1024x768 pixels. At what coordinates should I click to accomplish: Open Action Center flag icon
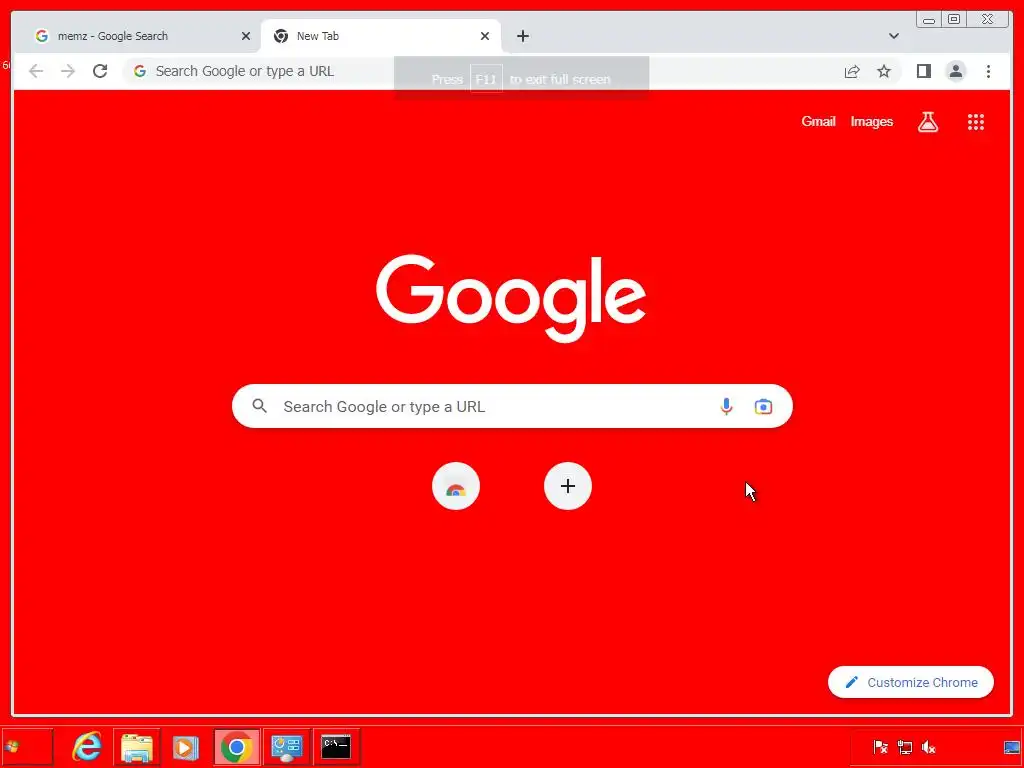click(x=880, y=746)
